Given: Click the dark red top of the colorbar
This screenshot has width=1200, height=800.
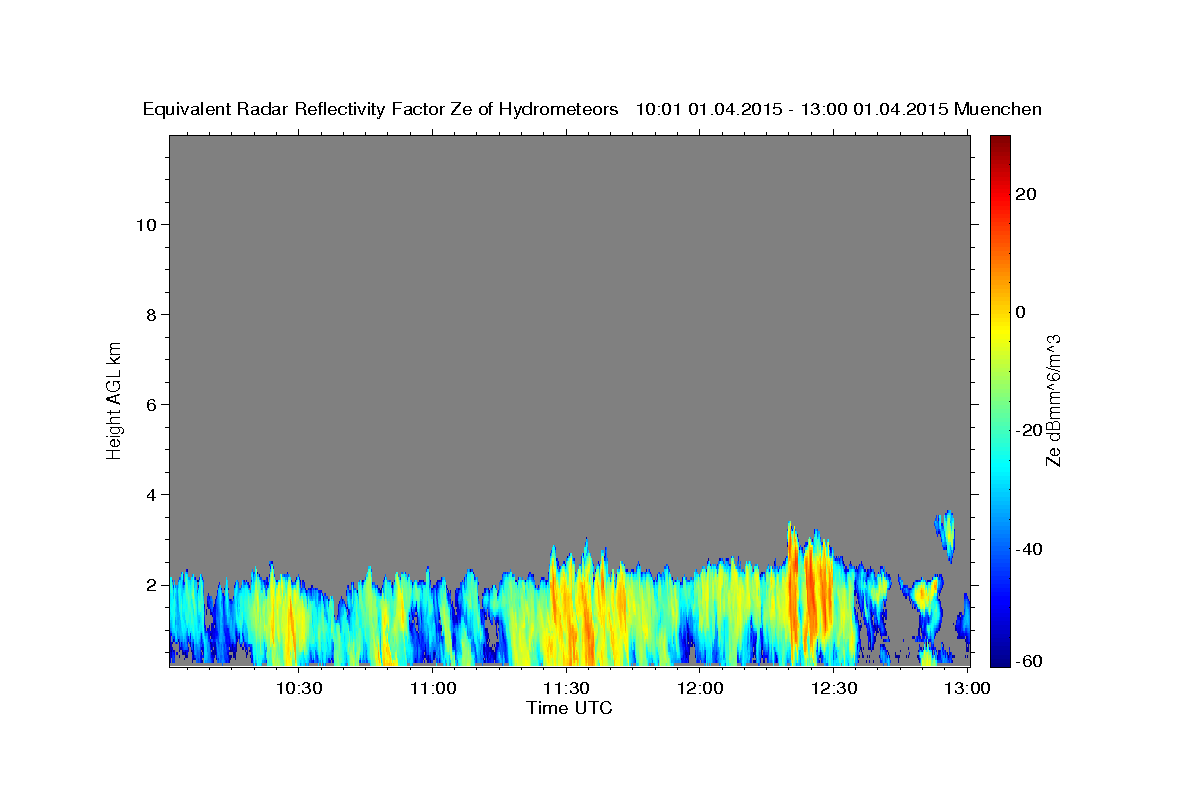Looking at the screenshot, I should point(1000,143).
